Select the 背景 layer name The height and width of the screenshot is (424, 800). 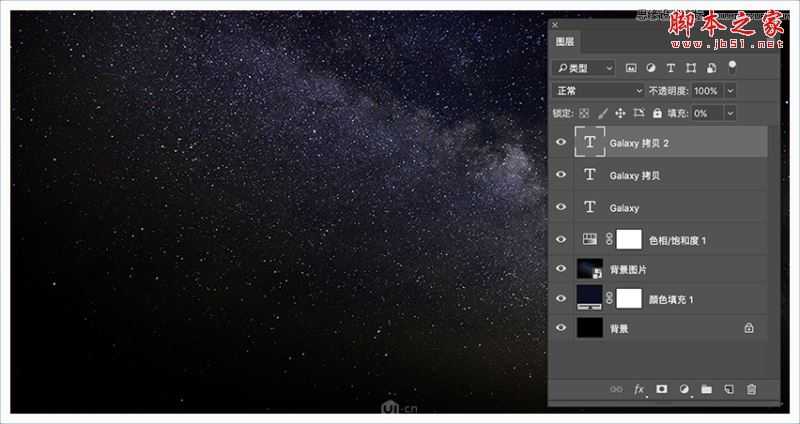click(619, 329)
